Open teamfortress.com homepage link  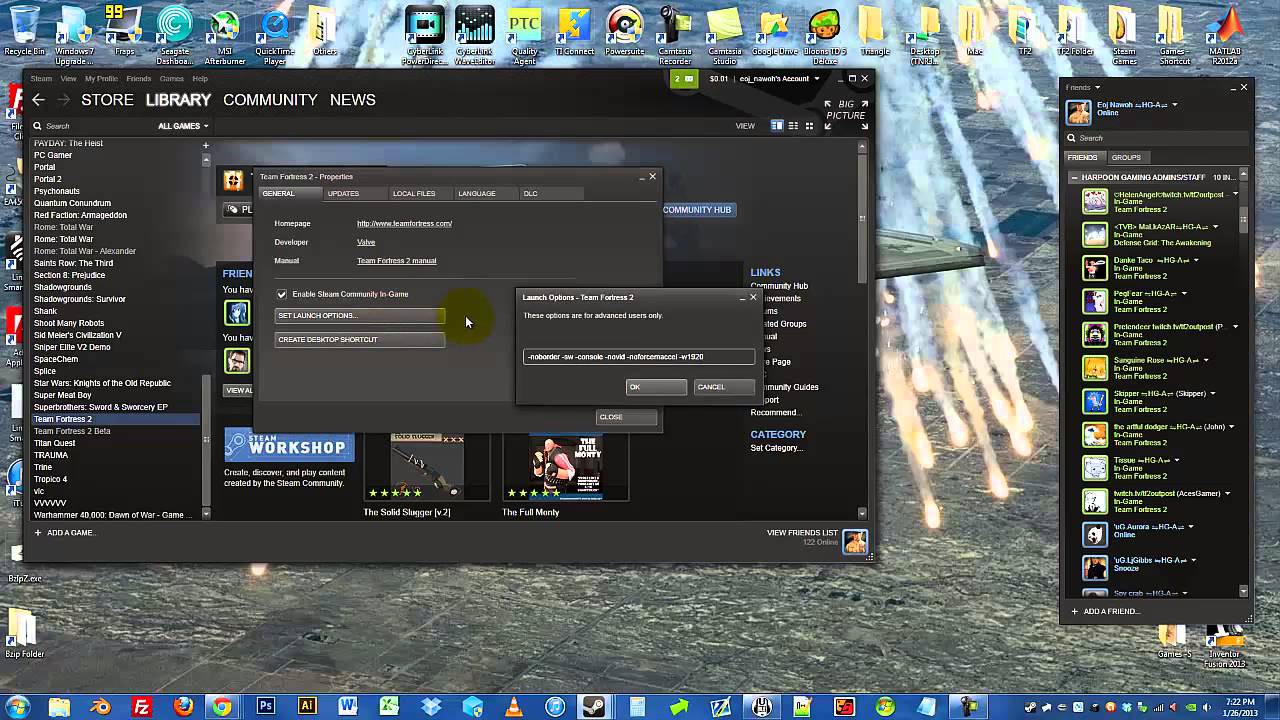pos(404,223)
